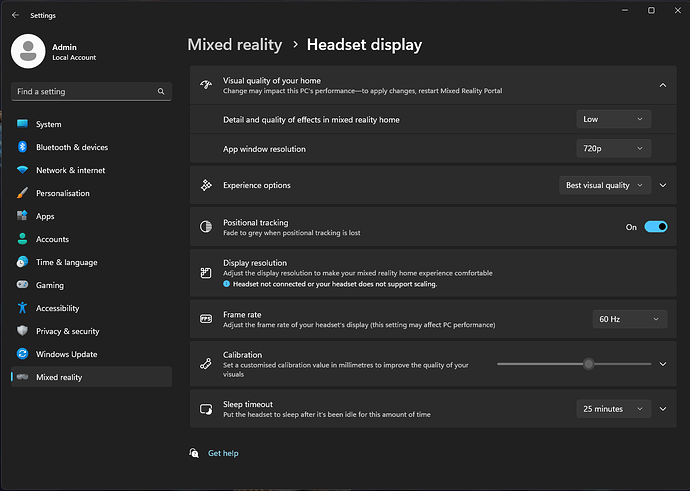Viewport: 690px width, 491px height.
Task: Click the Display resolution title text
Action: tap(255, 263)
